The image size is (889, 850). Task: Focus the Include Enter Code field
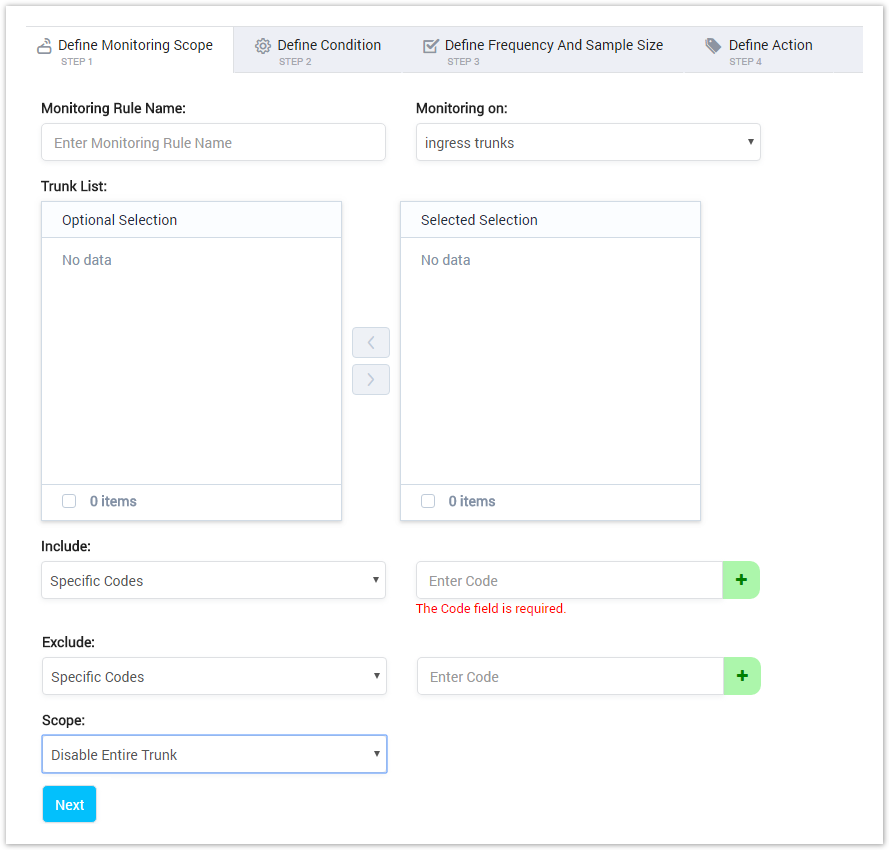(569, 580)
